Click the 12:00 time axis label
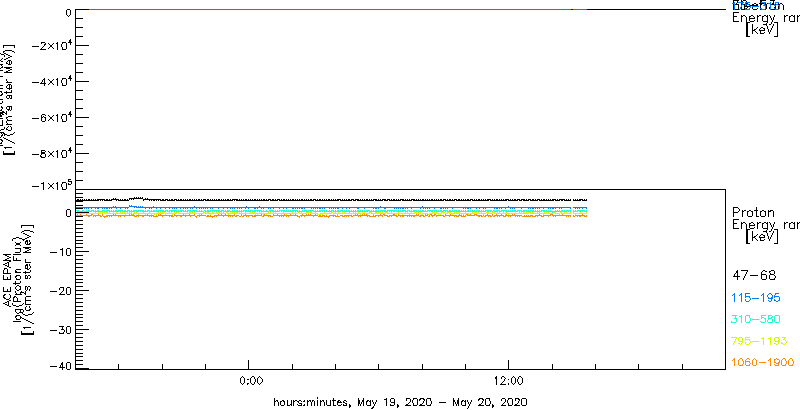 coord(508,382)
